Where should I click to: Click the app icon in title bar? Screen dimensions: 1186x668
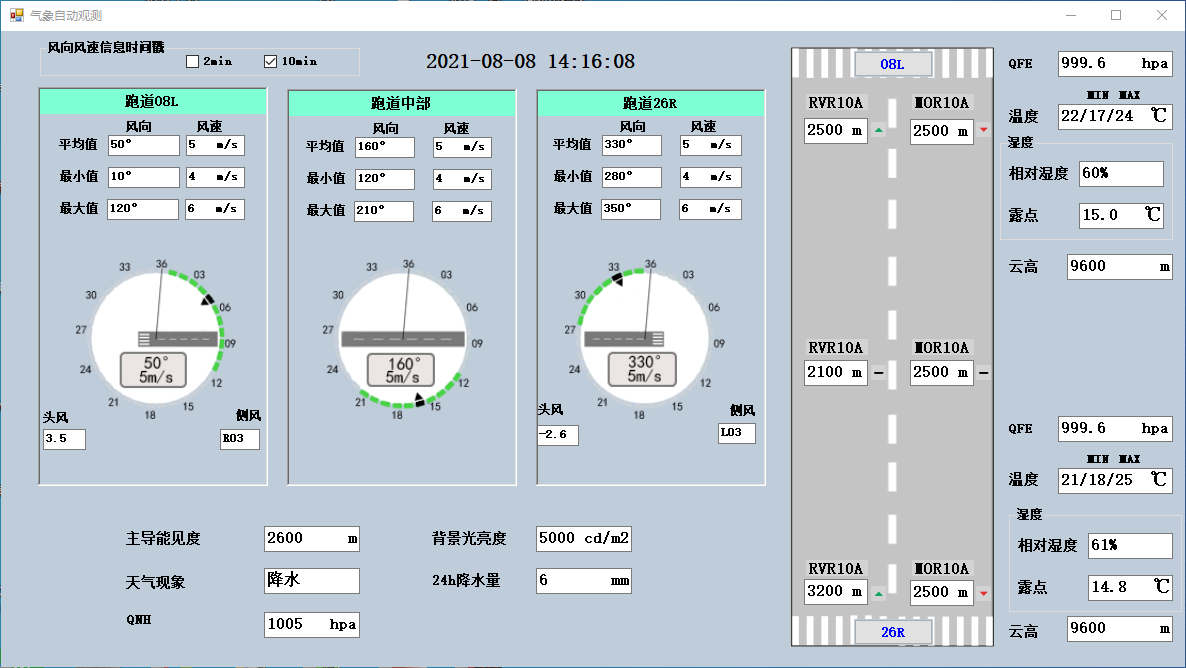click(16, 15)
